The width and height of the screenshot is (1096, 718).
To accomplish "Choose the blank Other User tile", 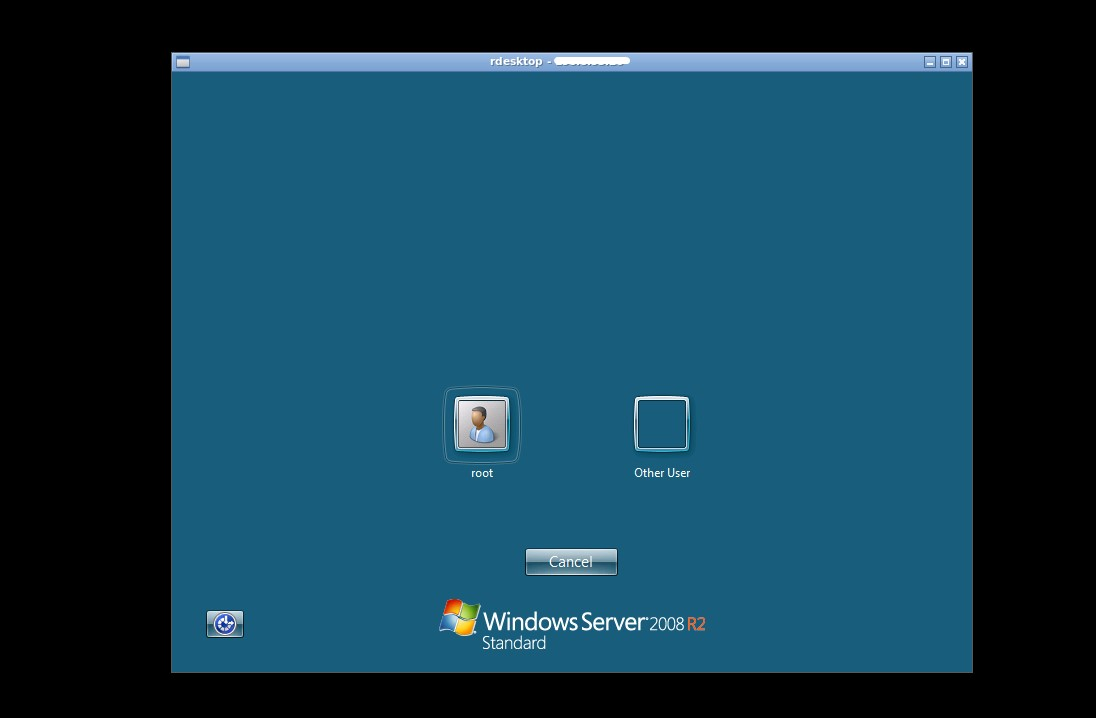I will point(662,424).
